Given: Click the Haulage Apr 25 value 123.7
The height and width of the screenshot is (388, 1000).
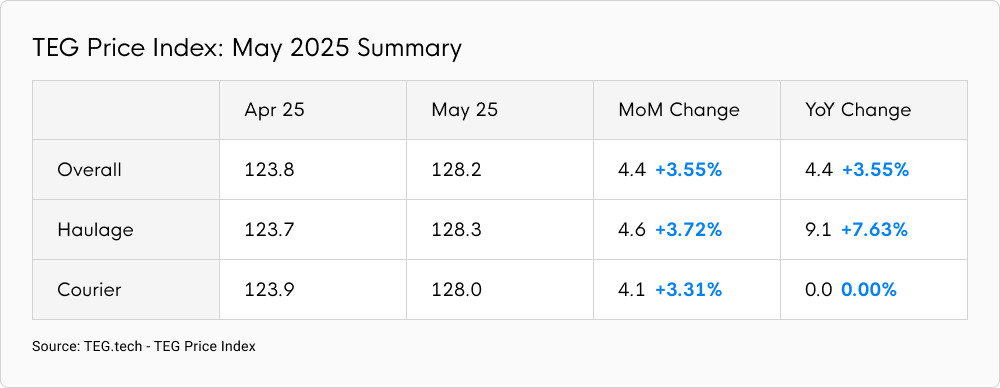Looking at the screenshot, I should coord(269,230).
